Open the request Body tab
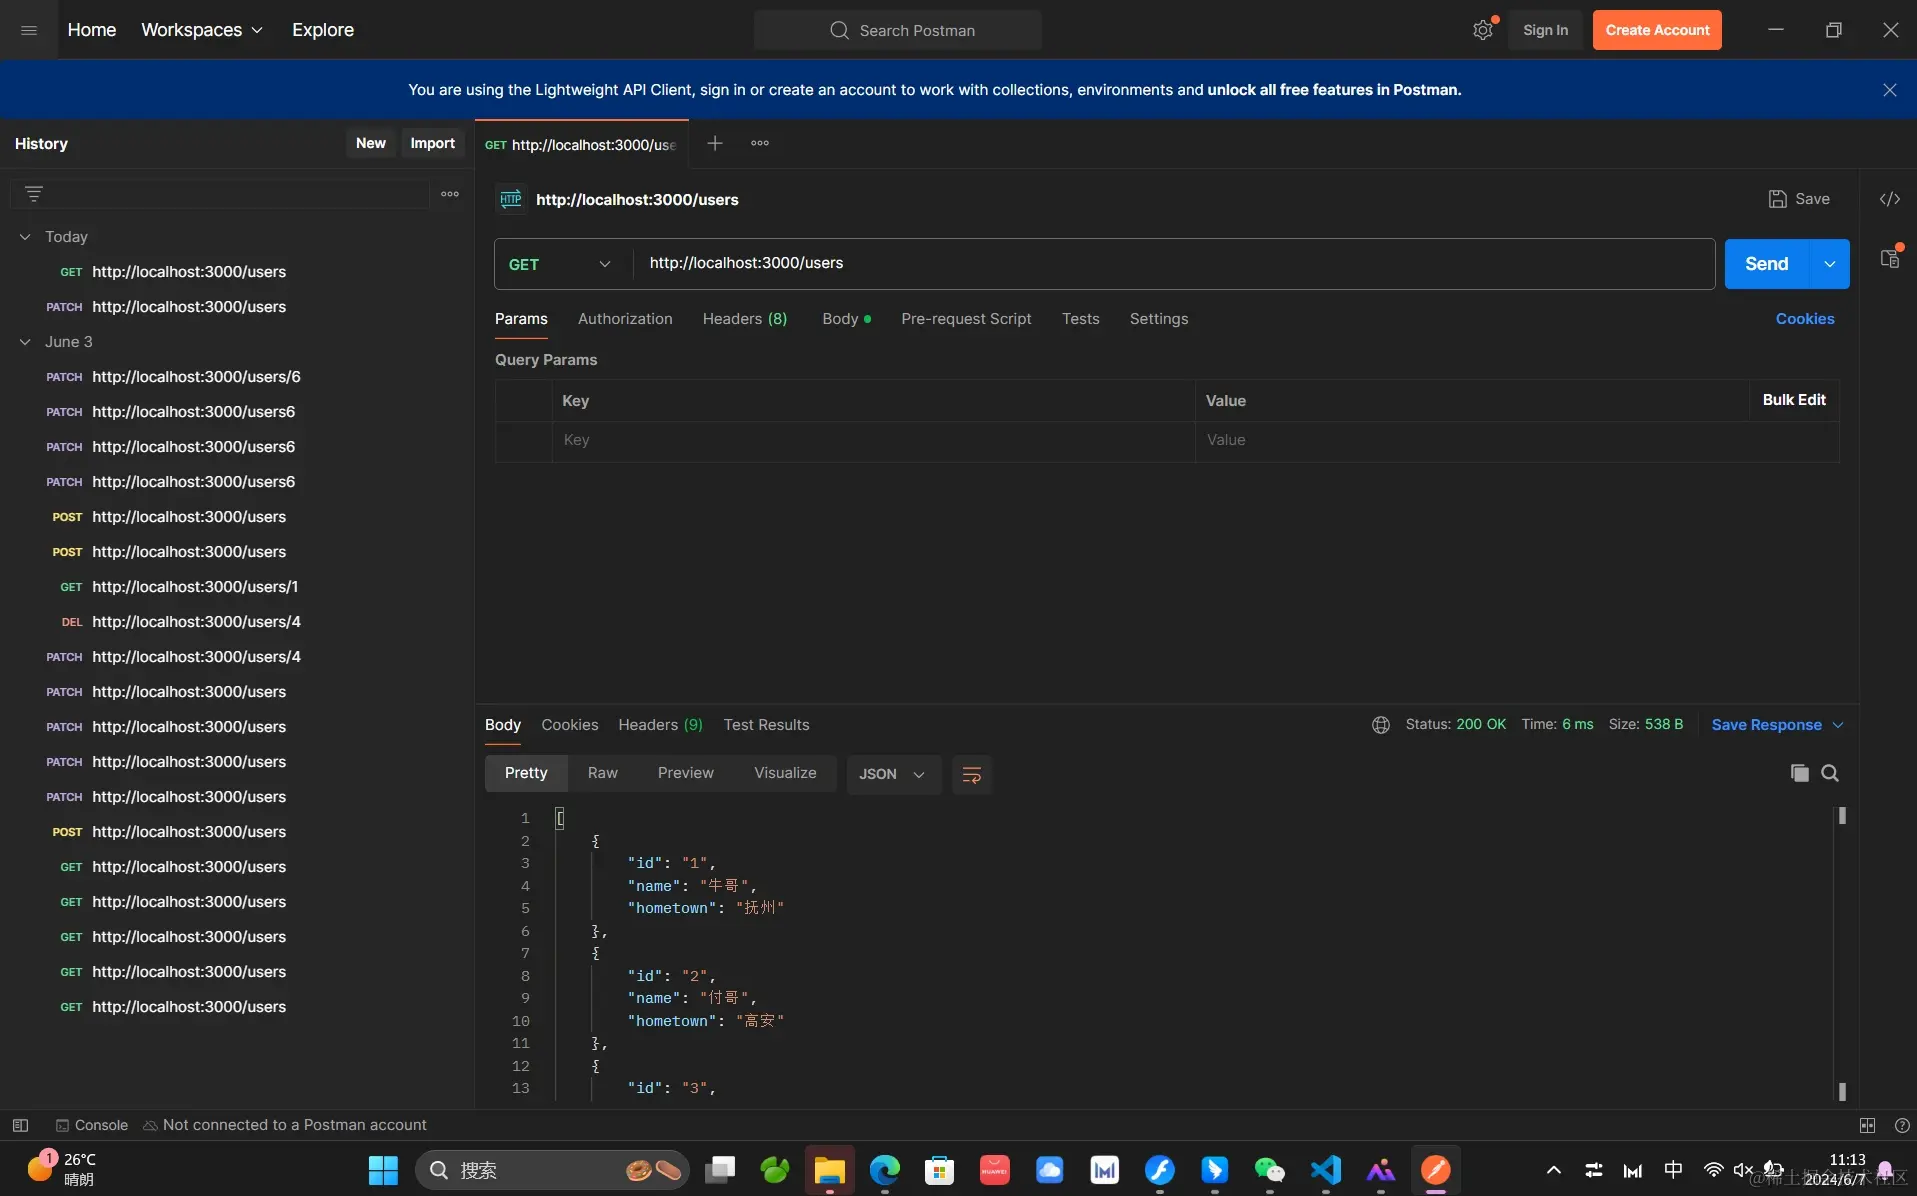 pos(846,319)
